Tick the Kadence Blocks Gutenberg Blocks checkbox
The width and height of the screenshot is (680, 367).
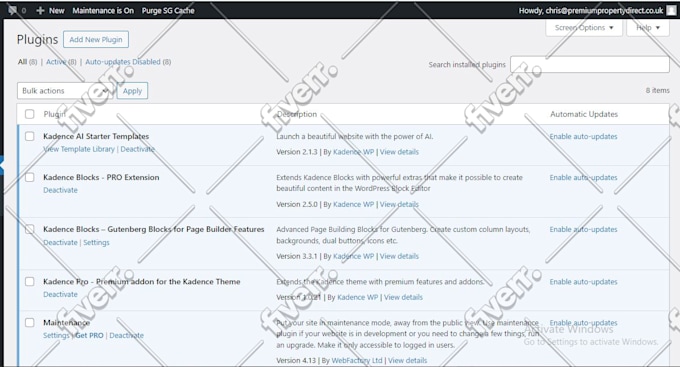[x=29, y=229]
